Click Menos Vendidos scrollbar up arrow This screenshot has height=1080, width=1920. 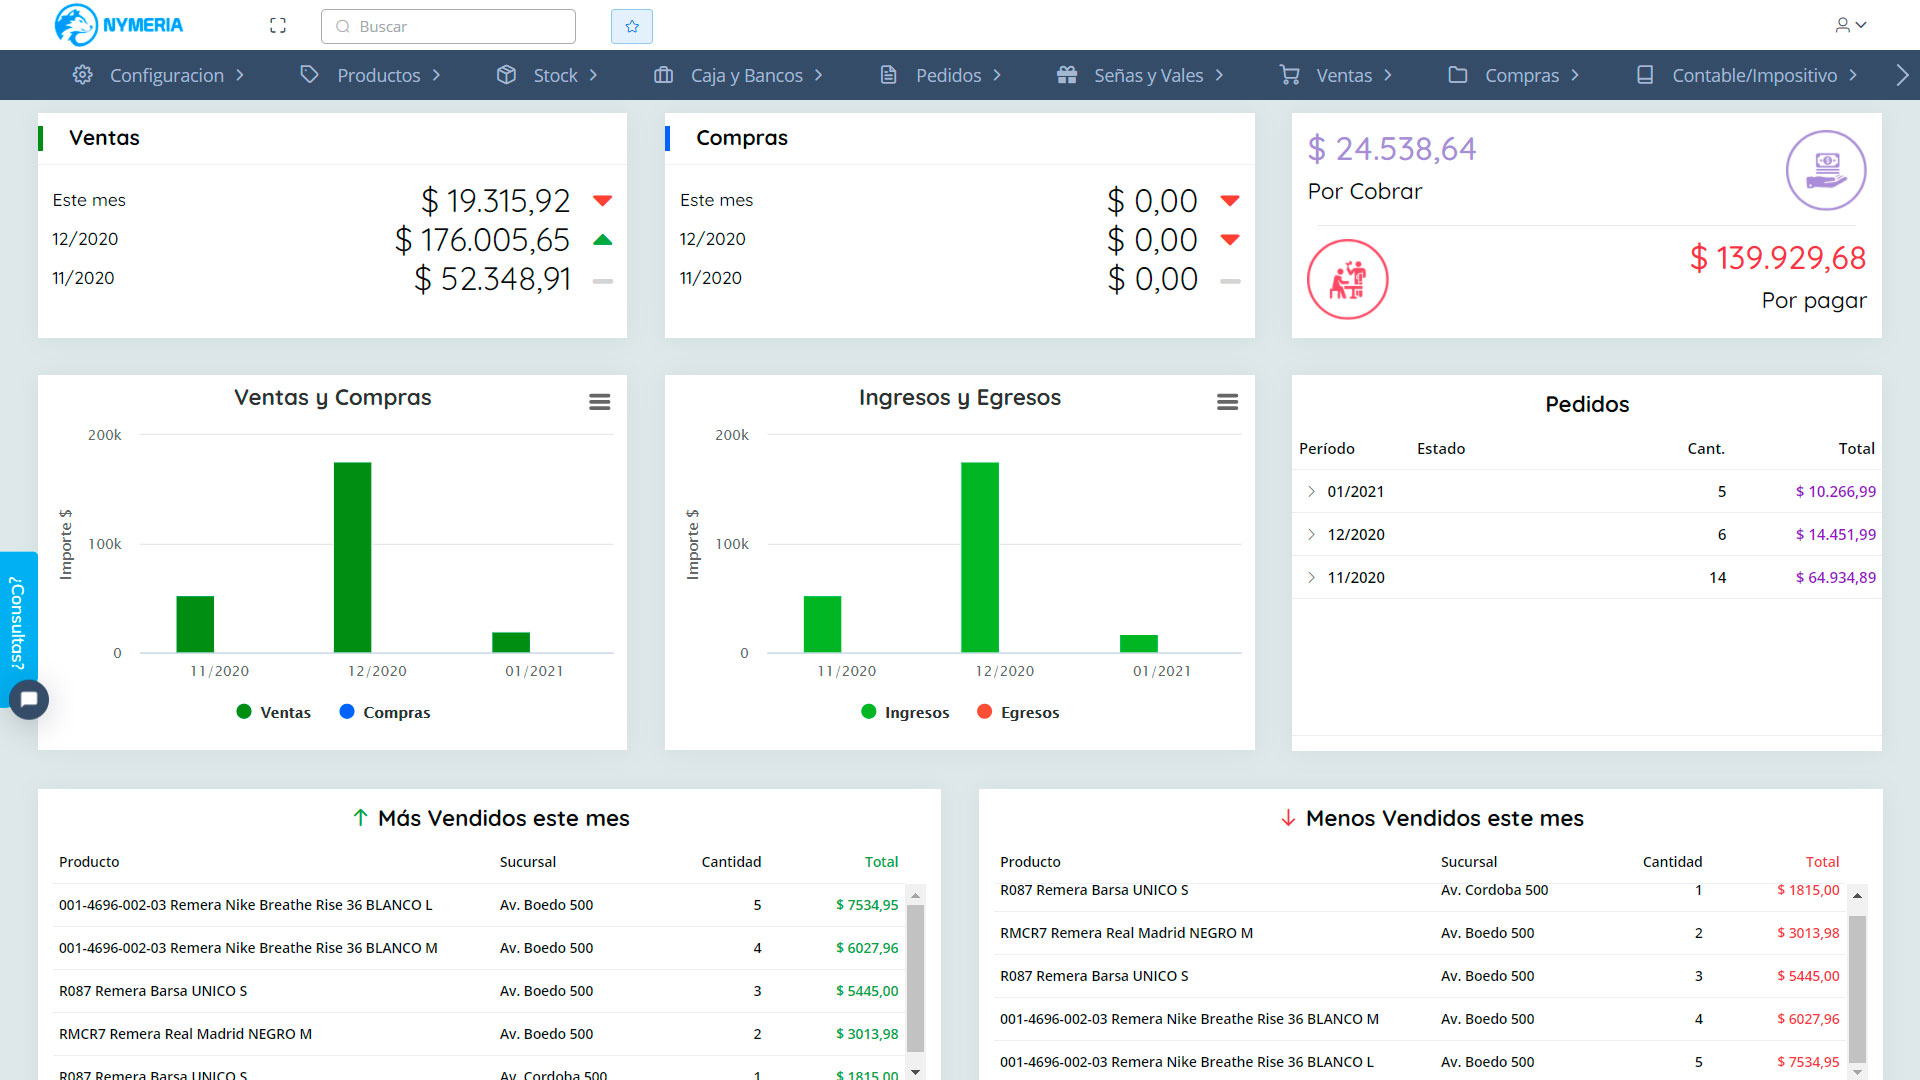[x=1857, y=895]
